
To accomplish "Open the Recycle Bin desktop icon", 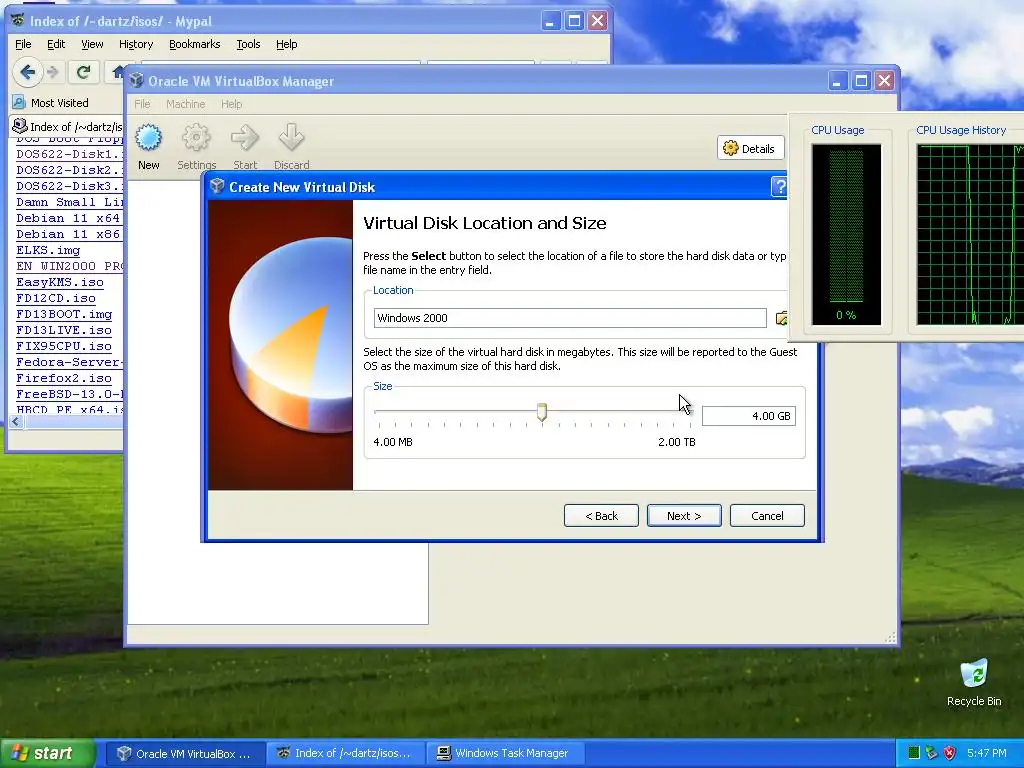I will pos(974,682).
